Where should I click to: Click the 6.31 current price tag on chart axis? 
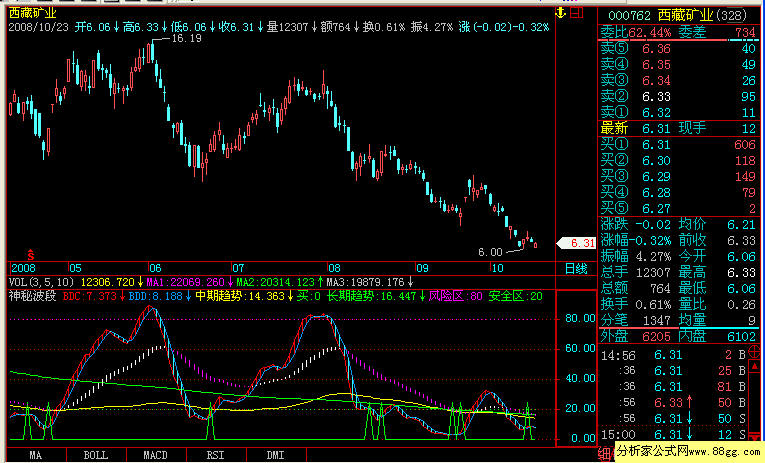click(x=577, y=243)
